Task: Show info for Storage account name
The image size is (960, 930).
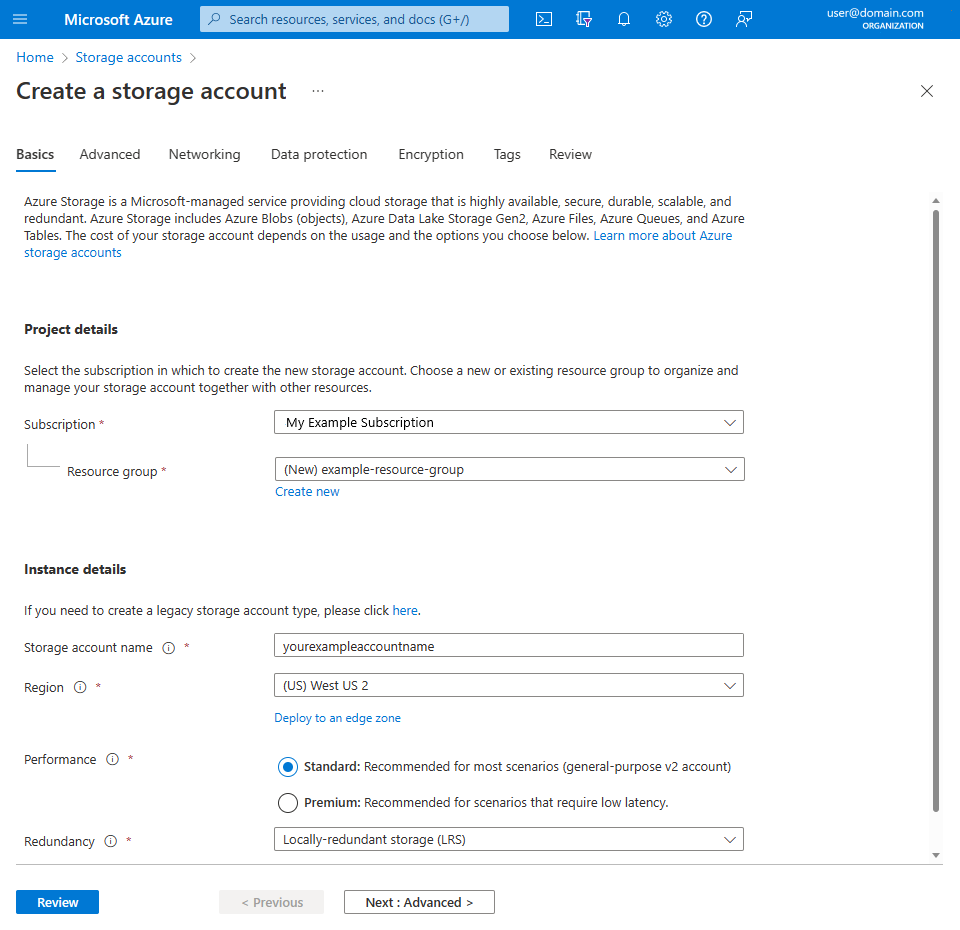Action: pyautogui.click(x=168, y=648)
